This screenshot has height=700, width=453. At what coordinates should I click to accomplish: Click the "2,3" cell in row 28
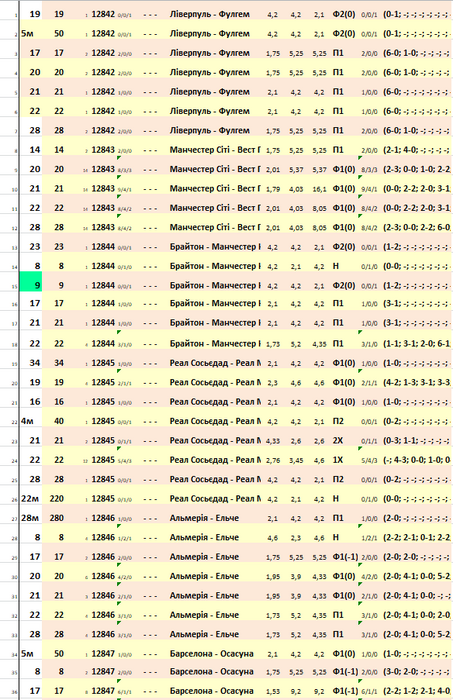296,538
